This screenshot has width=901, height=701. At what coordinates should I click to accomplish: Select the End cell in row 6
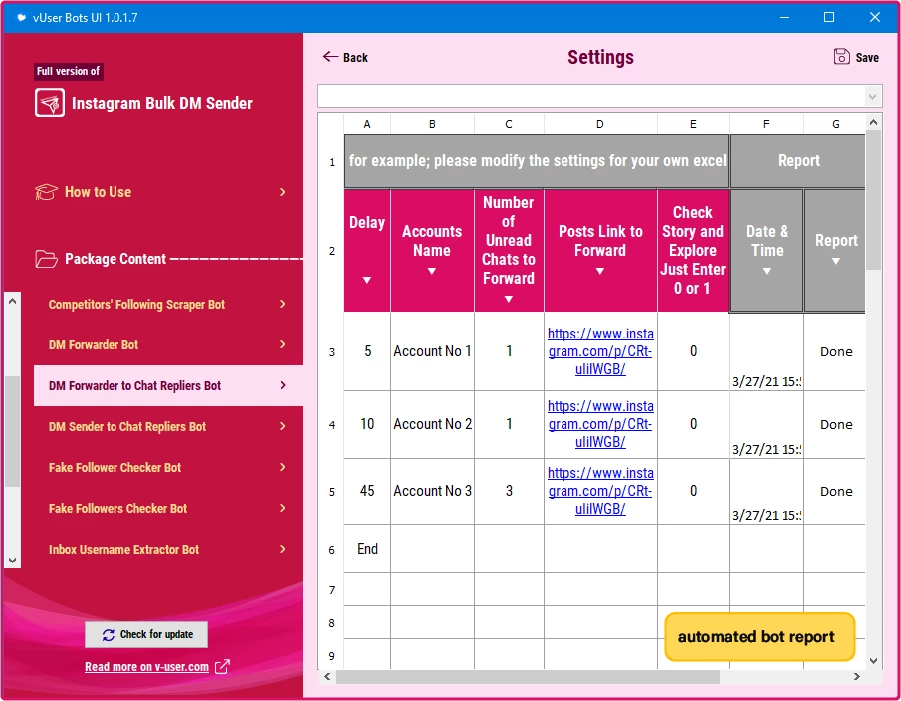coord(367,549)
